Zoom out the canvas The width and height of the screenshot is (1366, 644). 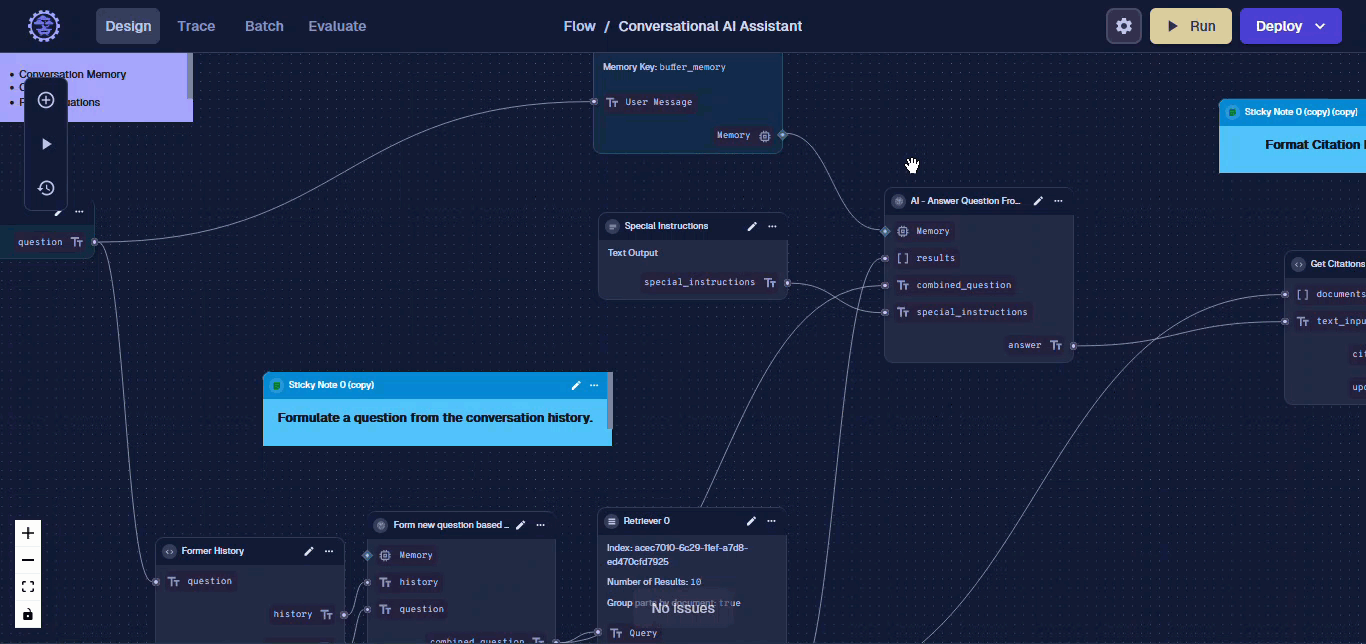click(x=28, y=560)
